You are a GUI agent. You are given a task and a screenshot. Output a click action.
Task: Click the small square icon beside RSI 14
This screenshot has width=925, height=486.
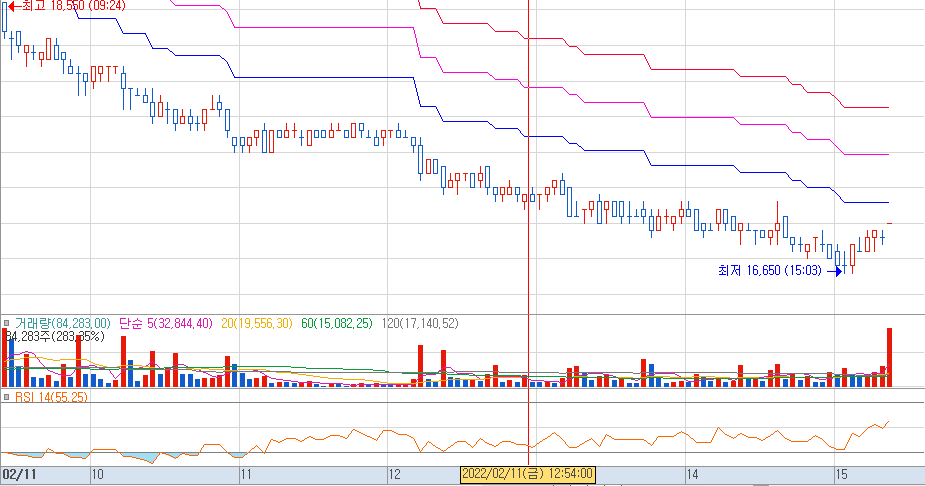coord(6,397)
